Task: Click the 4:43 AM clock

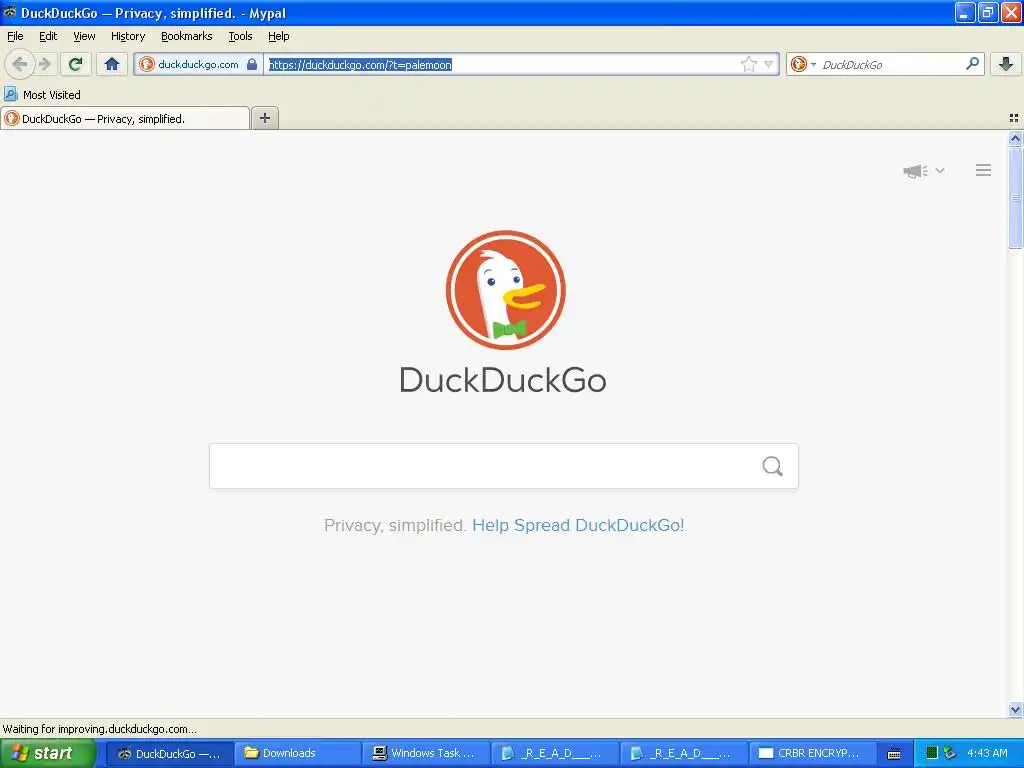Action: click(x=987, y=753)
